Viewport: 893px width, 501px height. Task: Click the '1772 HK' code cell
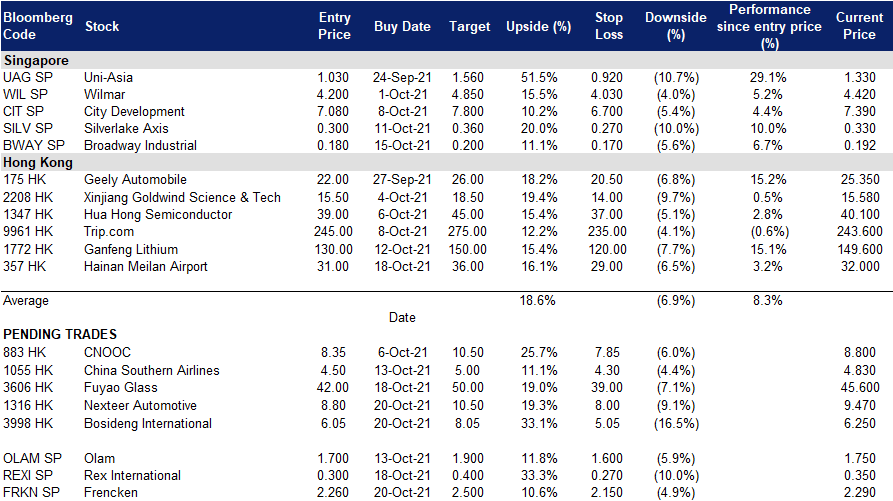pos(28,249)
